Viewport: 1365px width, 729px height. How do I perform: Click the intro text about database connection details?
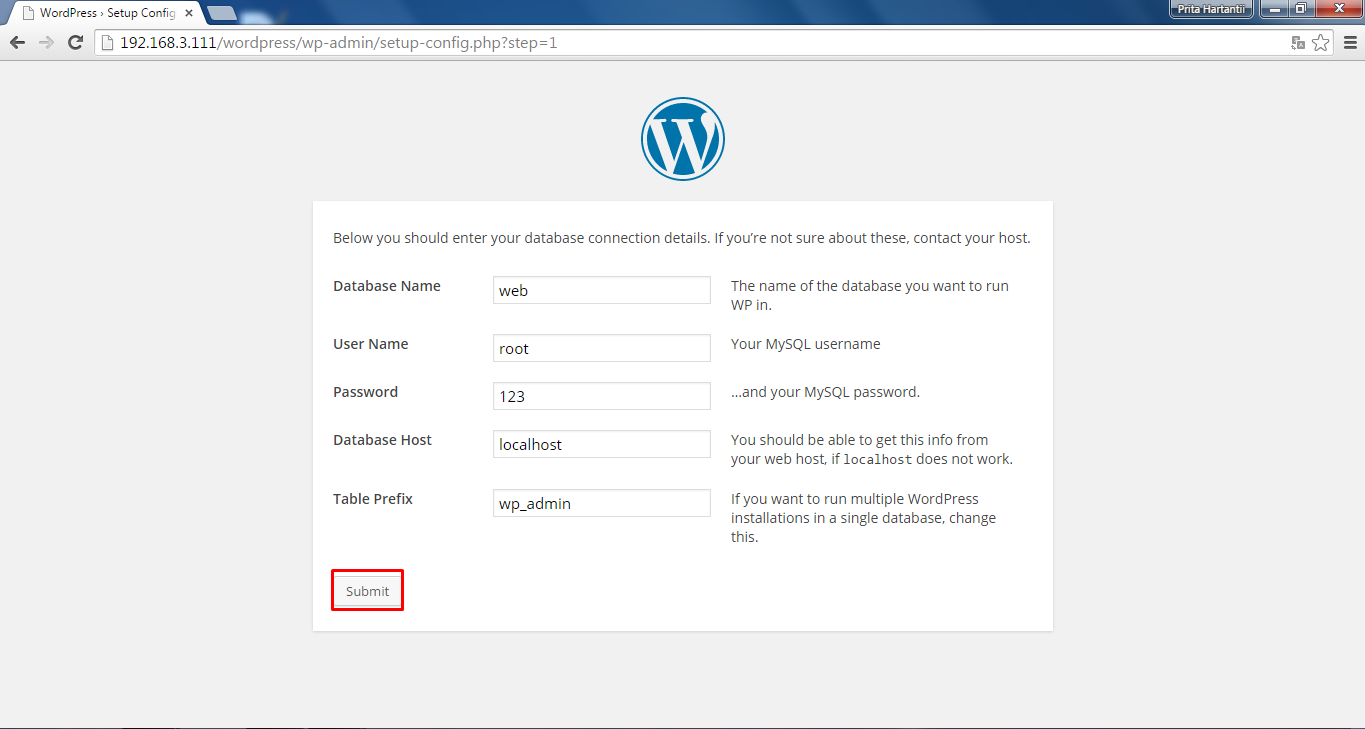point(682,238)
